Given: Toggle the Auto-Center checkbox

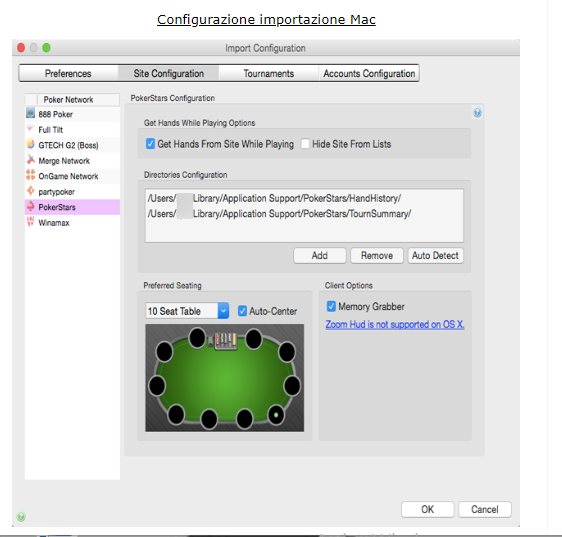Looking at the screenshot, I should [242, 311].
